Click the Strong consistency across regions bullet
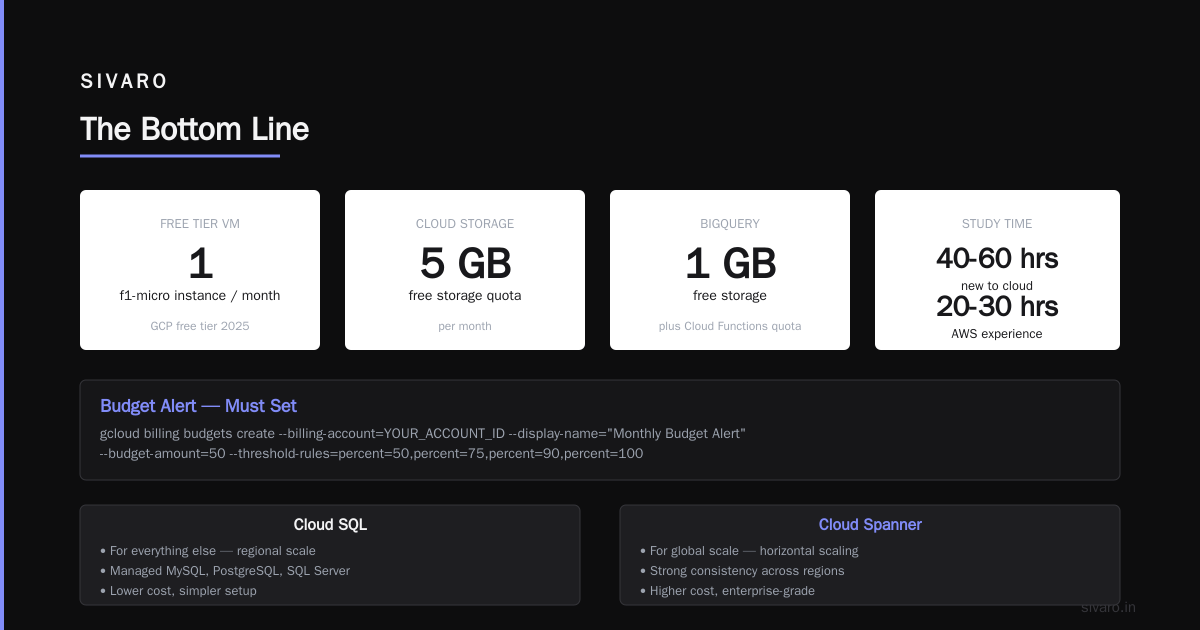The image size is (1200, 630). 742,571
